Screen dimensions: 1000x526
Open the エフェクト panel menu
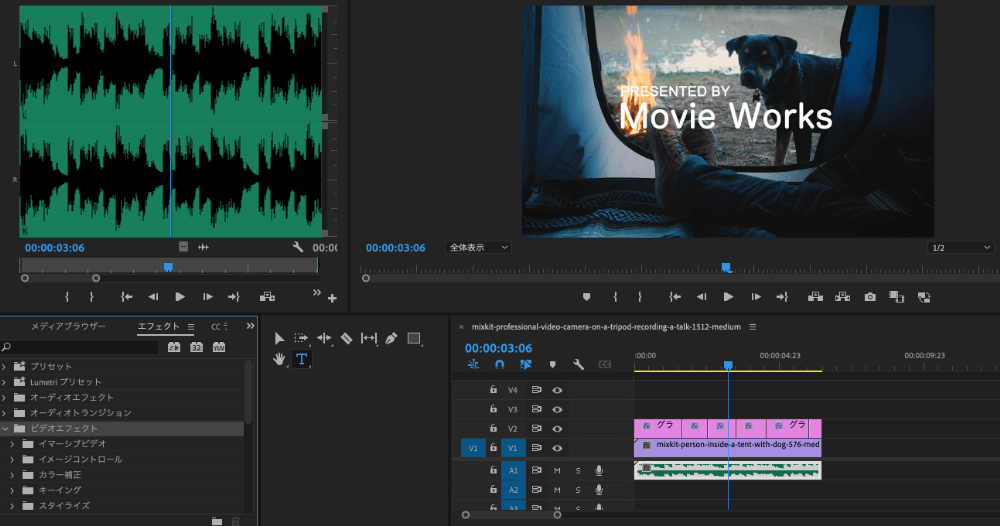click(x=191, y=326)
